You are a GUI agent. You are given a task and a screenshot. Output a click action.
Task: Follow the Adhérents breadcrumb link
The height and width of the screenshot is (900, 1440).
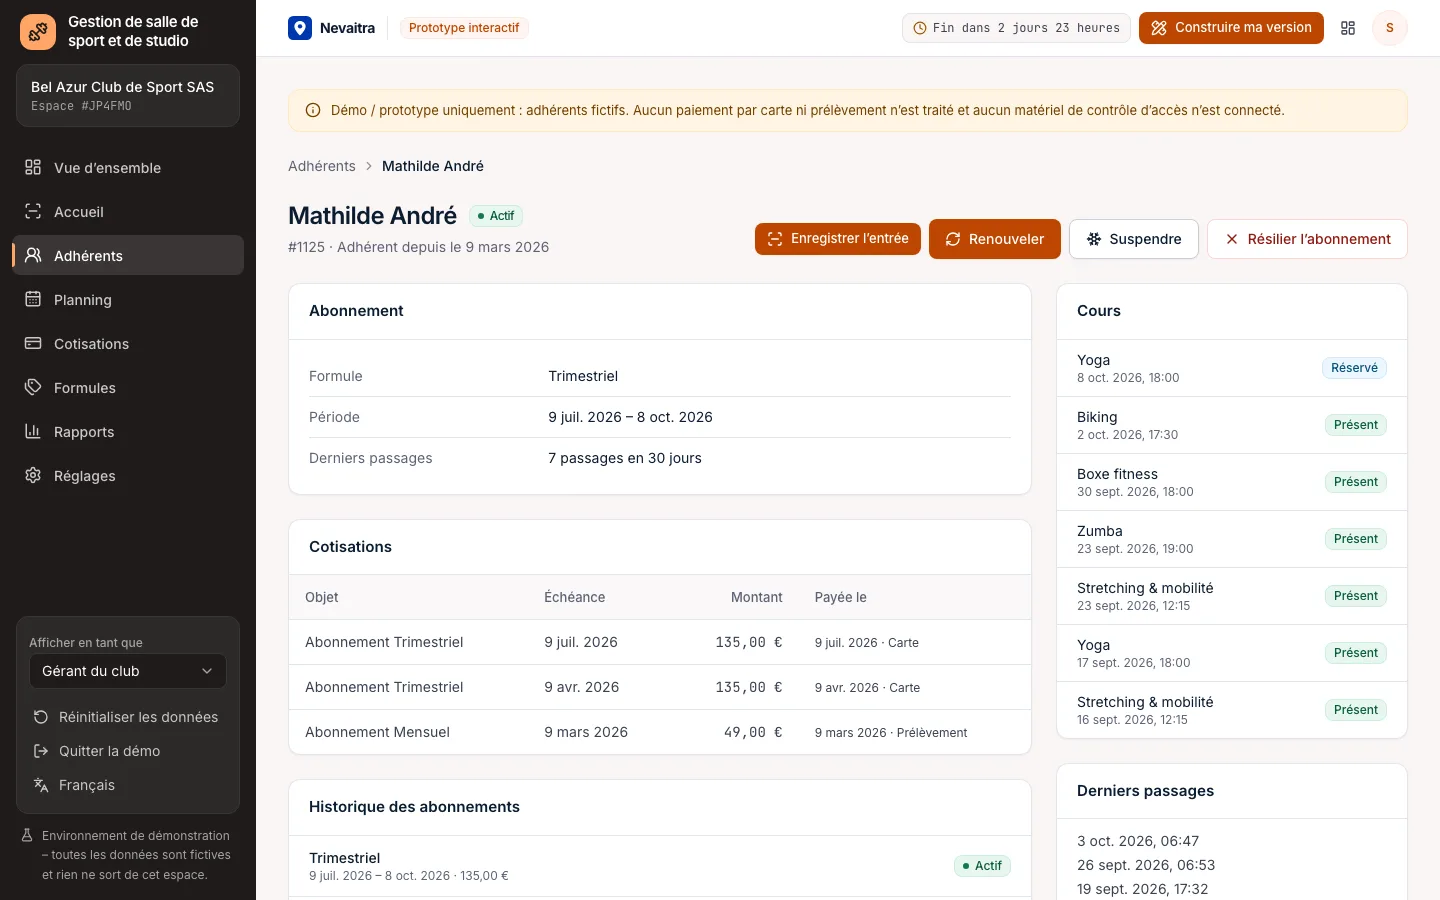click(x=322, y=166)
